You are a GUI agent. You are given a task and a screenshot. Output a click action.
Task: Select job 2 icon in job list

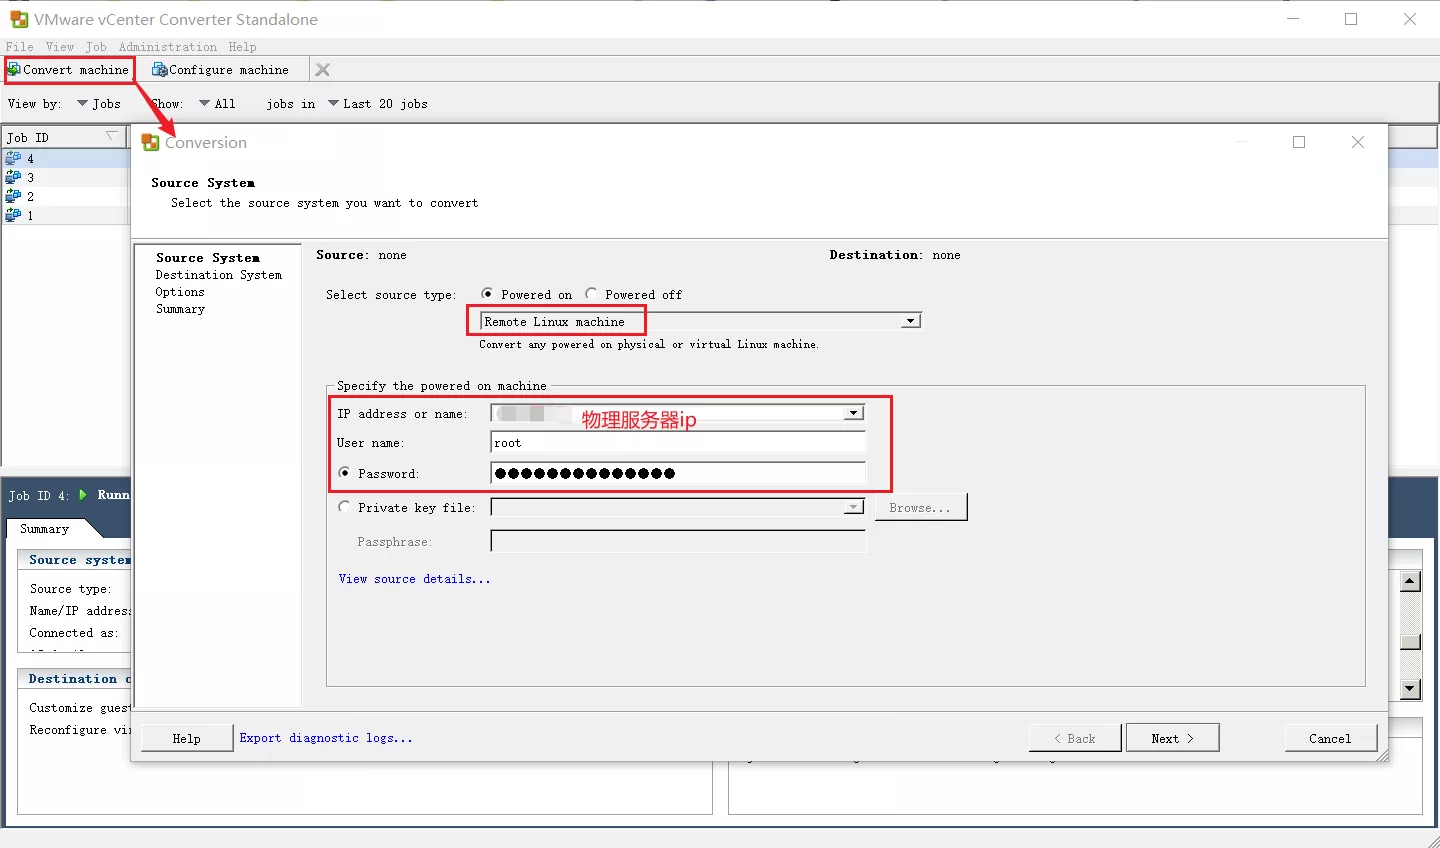13,196
